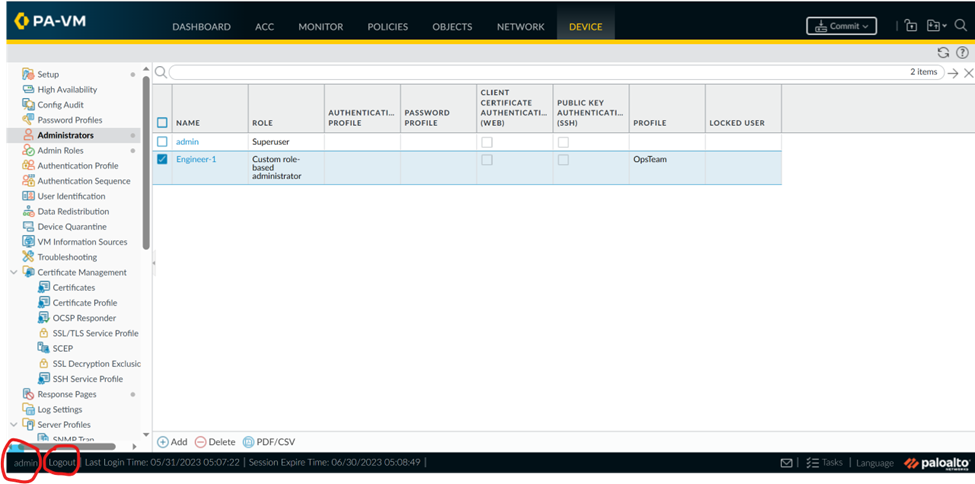Click the Logout link in footer
This screenshot has height=484, width=975.
[x=62, y=463]
